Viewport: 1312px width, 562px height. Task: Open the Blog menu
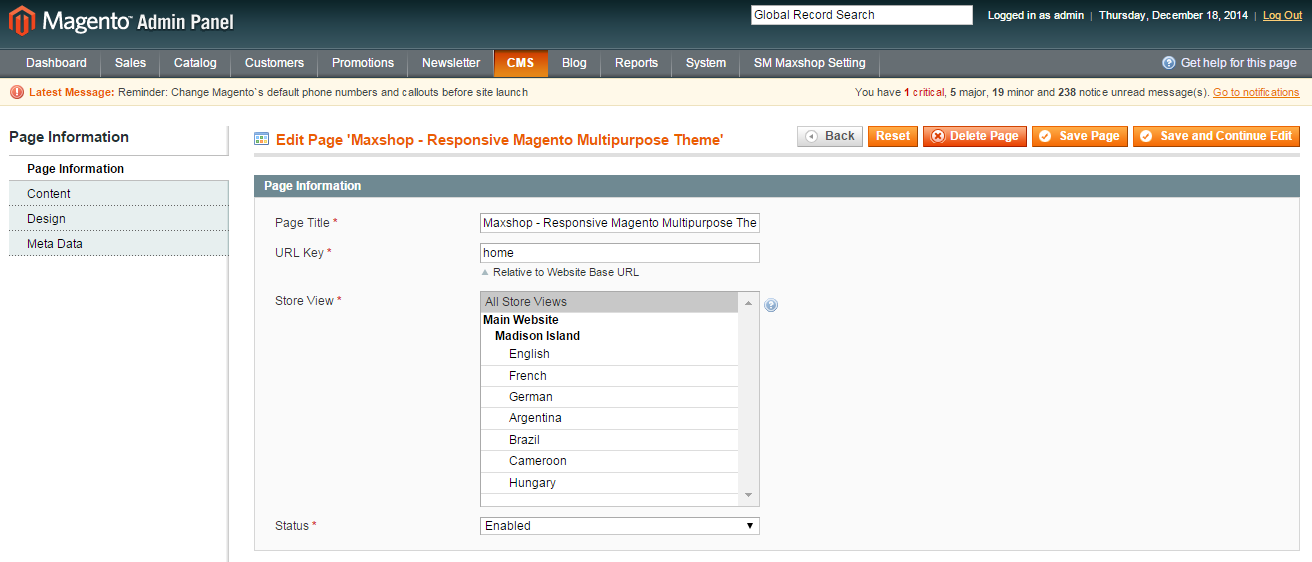(x=574, y=63)
